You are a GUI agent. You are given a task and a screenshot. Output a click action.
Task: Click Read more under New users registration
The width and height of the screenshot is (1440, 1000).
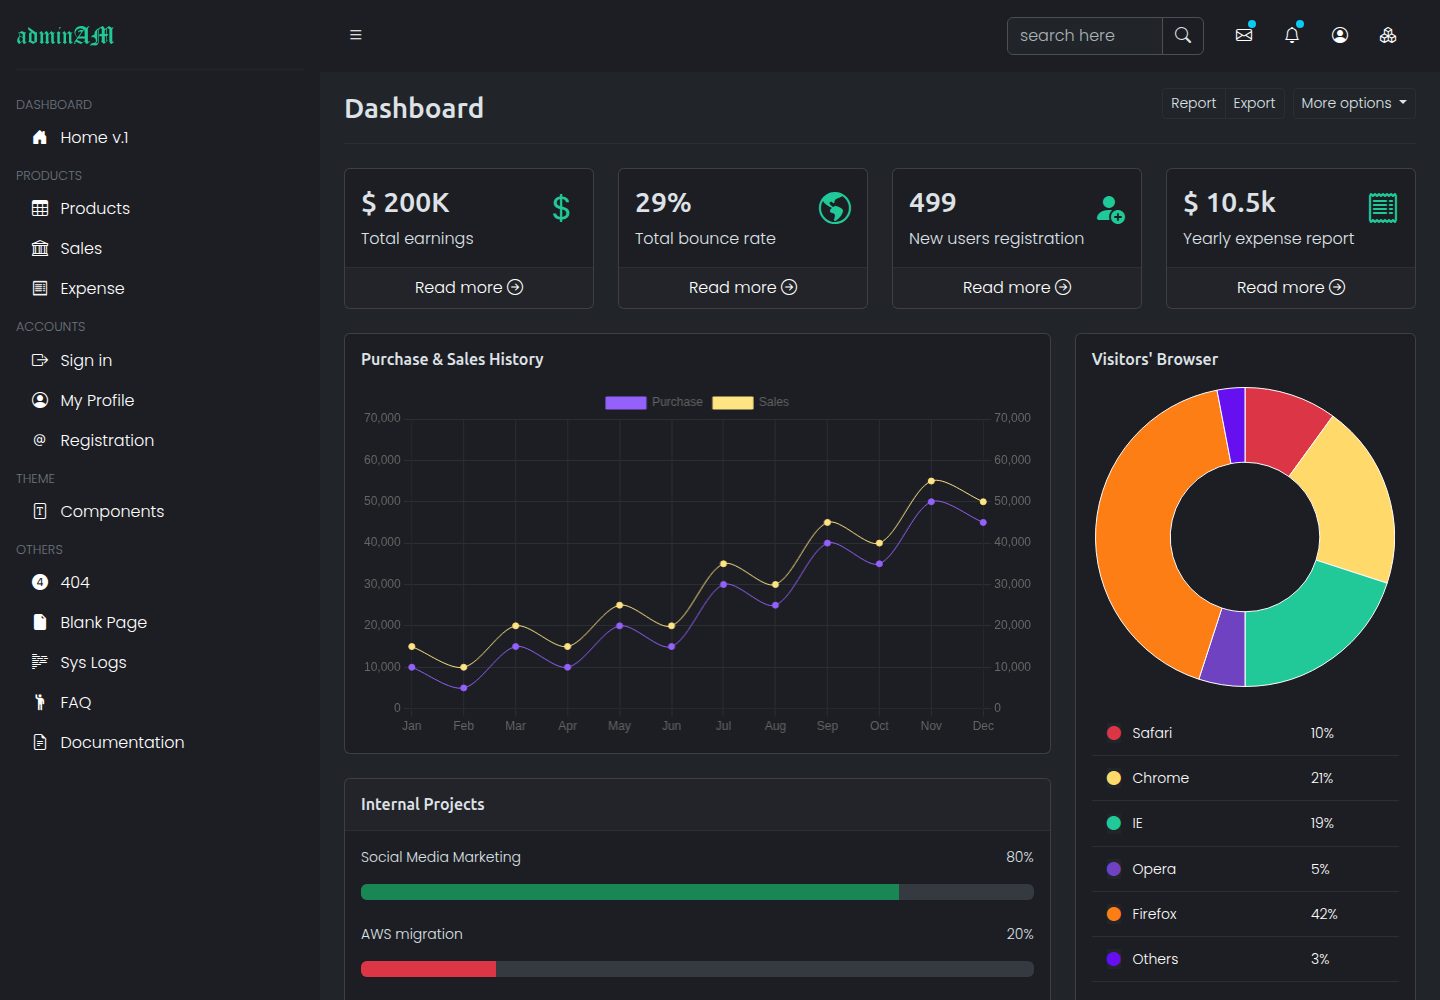pyautogui.click(x=1017, y=287)
